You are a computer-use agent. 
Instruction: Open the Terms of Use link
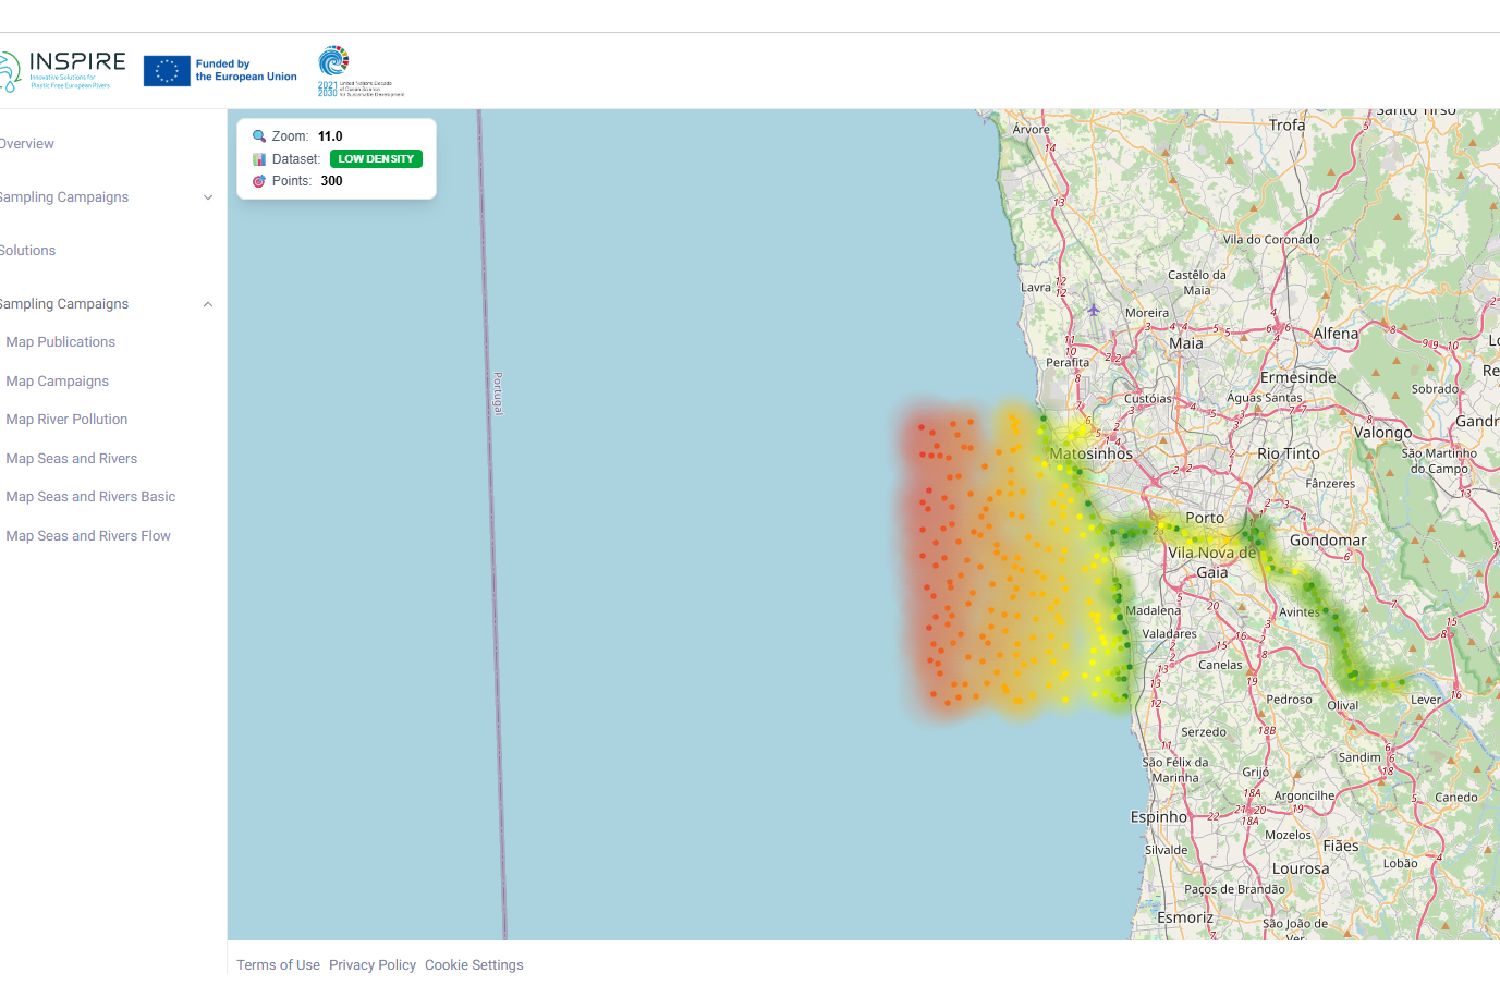[278, 965]
